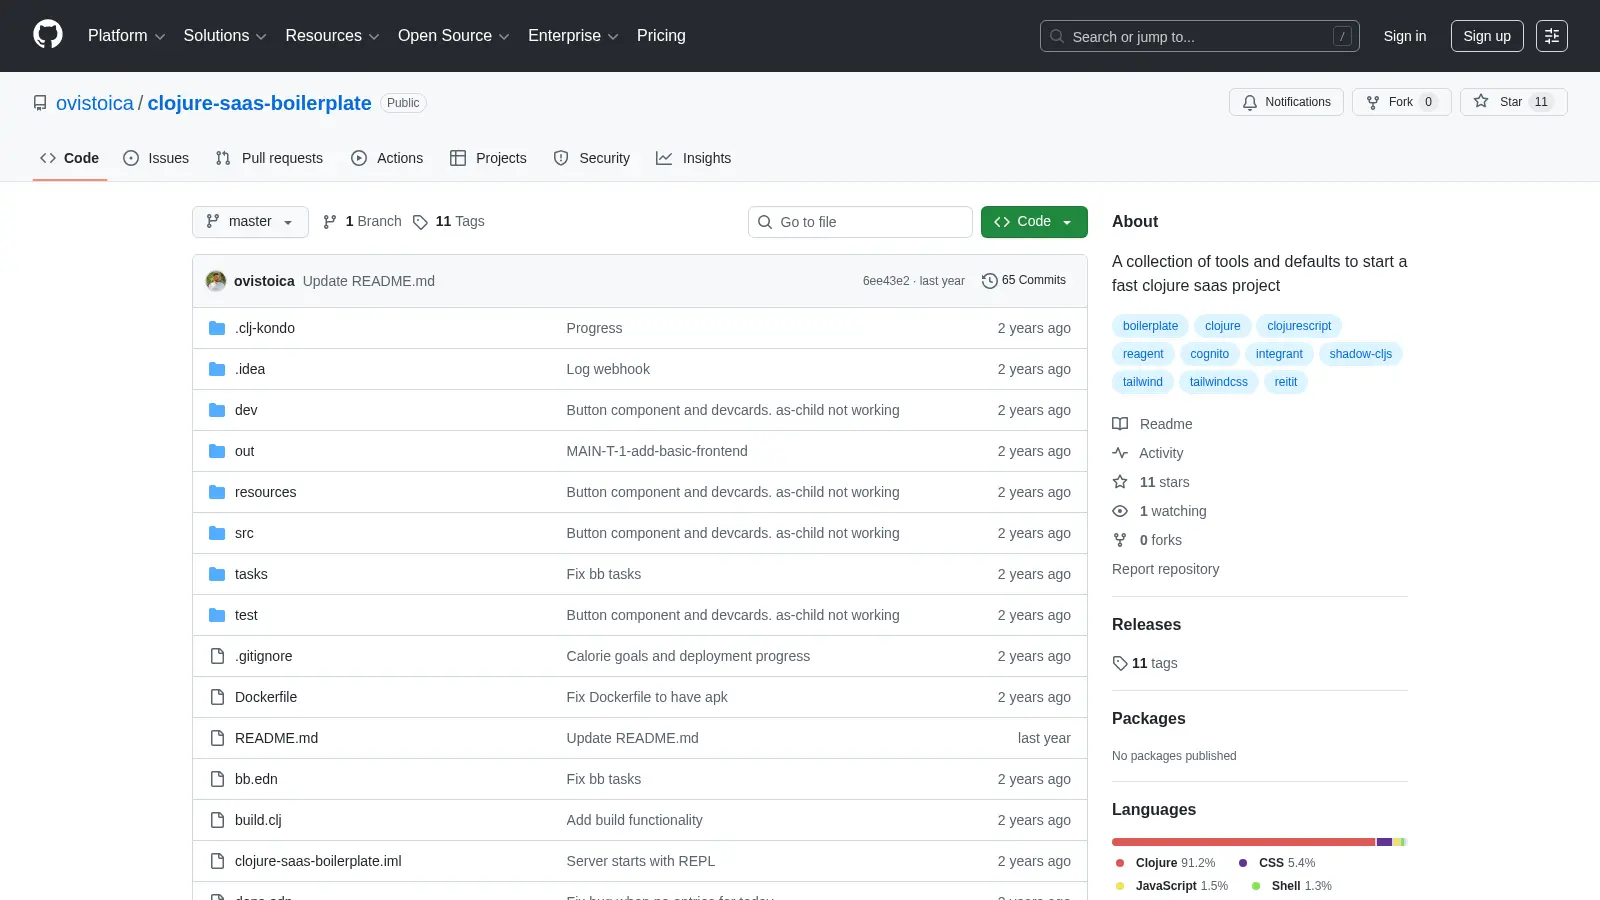Click the branch icon beside 1 Branch
The image size is (1600, 900).
[330, 222]
